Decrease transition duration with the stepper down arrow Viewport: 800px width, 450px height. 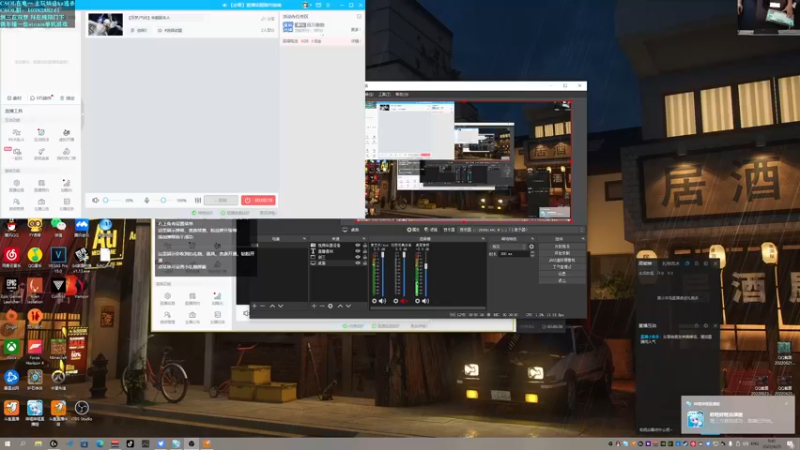click(533, 255)
